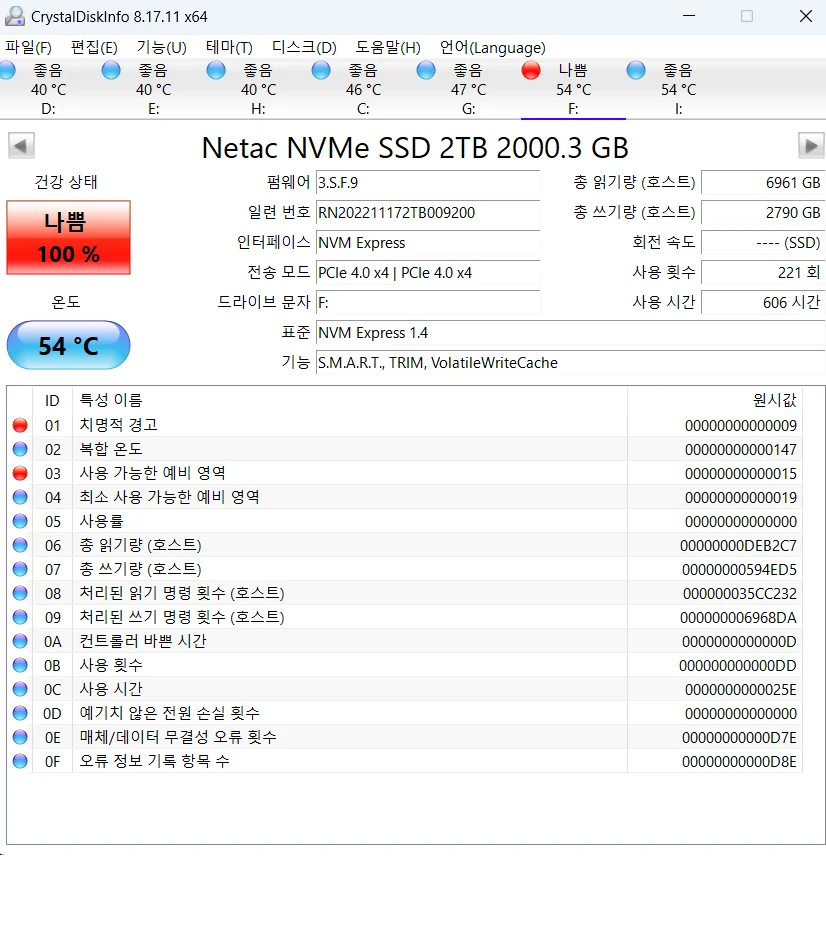Select the 오류 정보 기록 항목 수 attribute name
Viewport: 826px width, 933px height.
154,761
